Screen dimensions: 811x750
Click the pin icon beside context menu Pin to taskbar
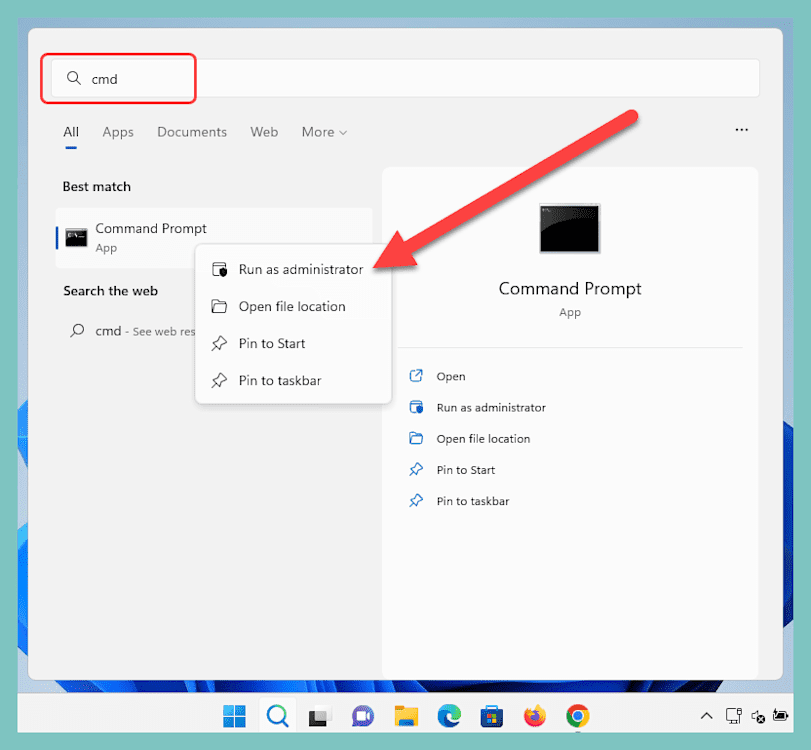point(219,381)
